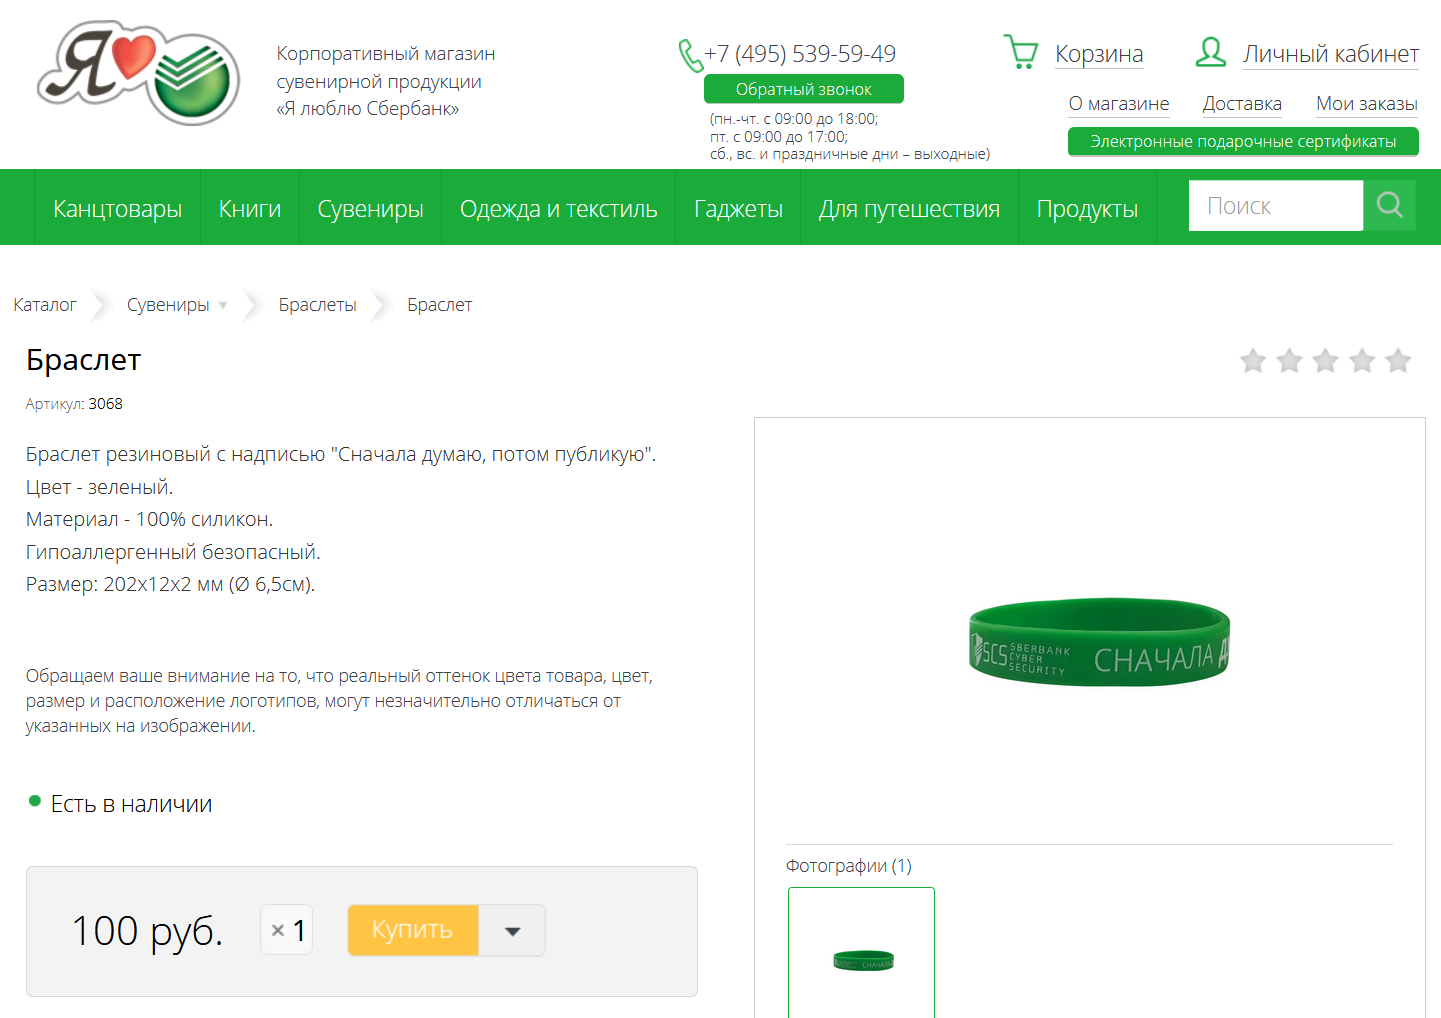The width and height of the screenshot is (1441, 1018).
Task: Click the Sberbank heart logo
Action: coord(138,73)
